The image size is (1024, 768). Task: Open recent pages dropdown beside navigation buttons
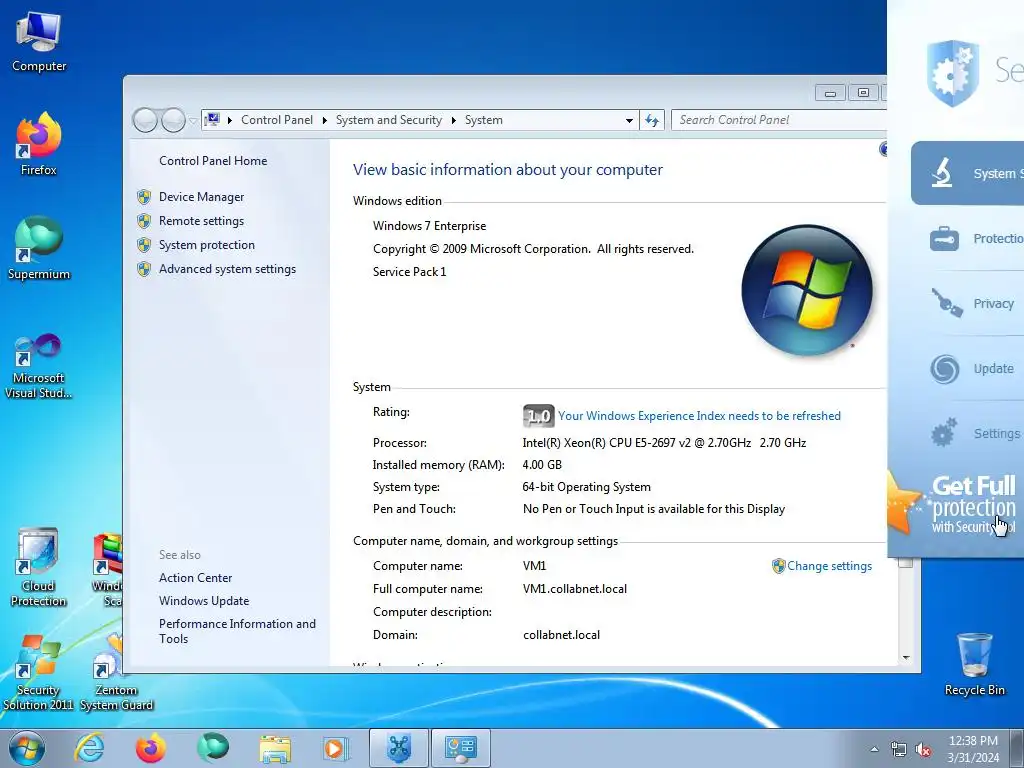pos(193,120)
